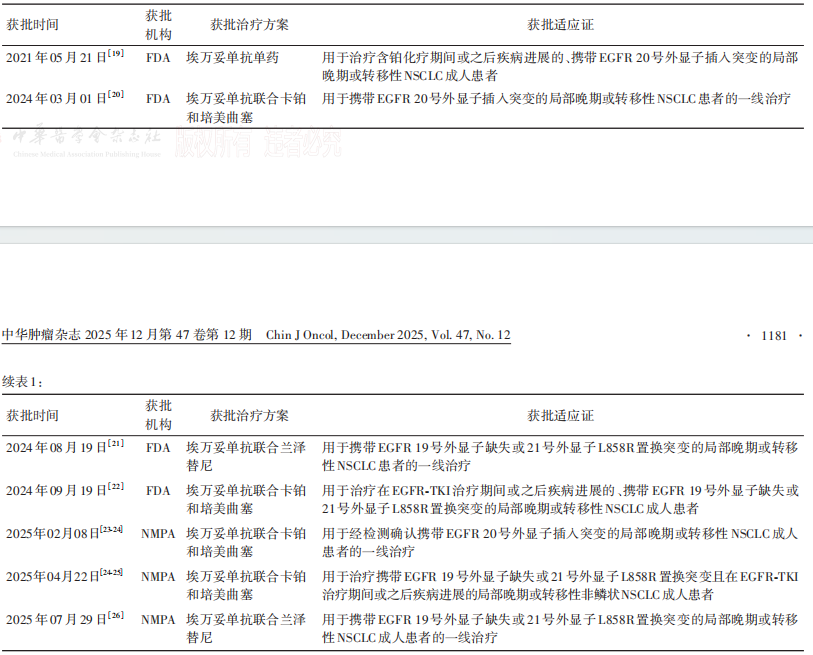Click citation [24-25] superscript

click(111, 573)
